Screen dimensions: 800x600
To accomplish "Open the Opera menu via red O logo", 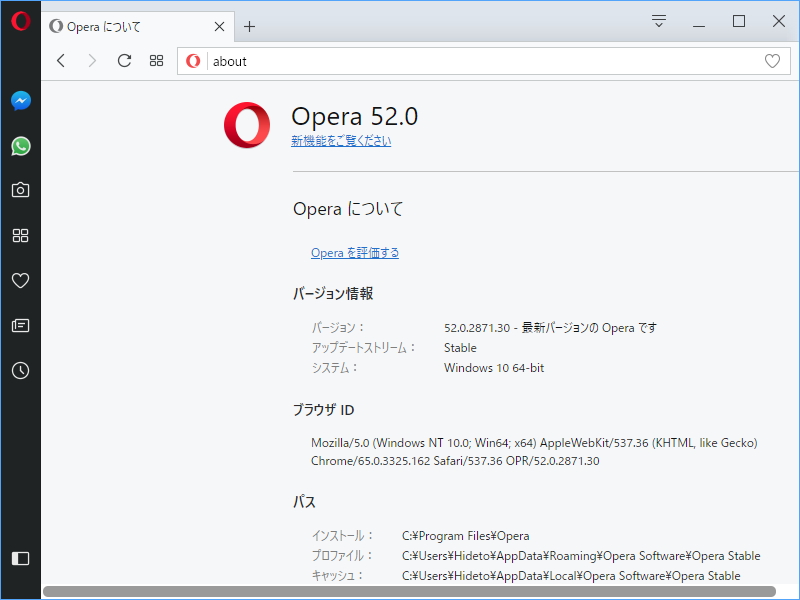I will [x=20, y=20].
